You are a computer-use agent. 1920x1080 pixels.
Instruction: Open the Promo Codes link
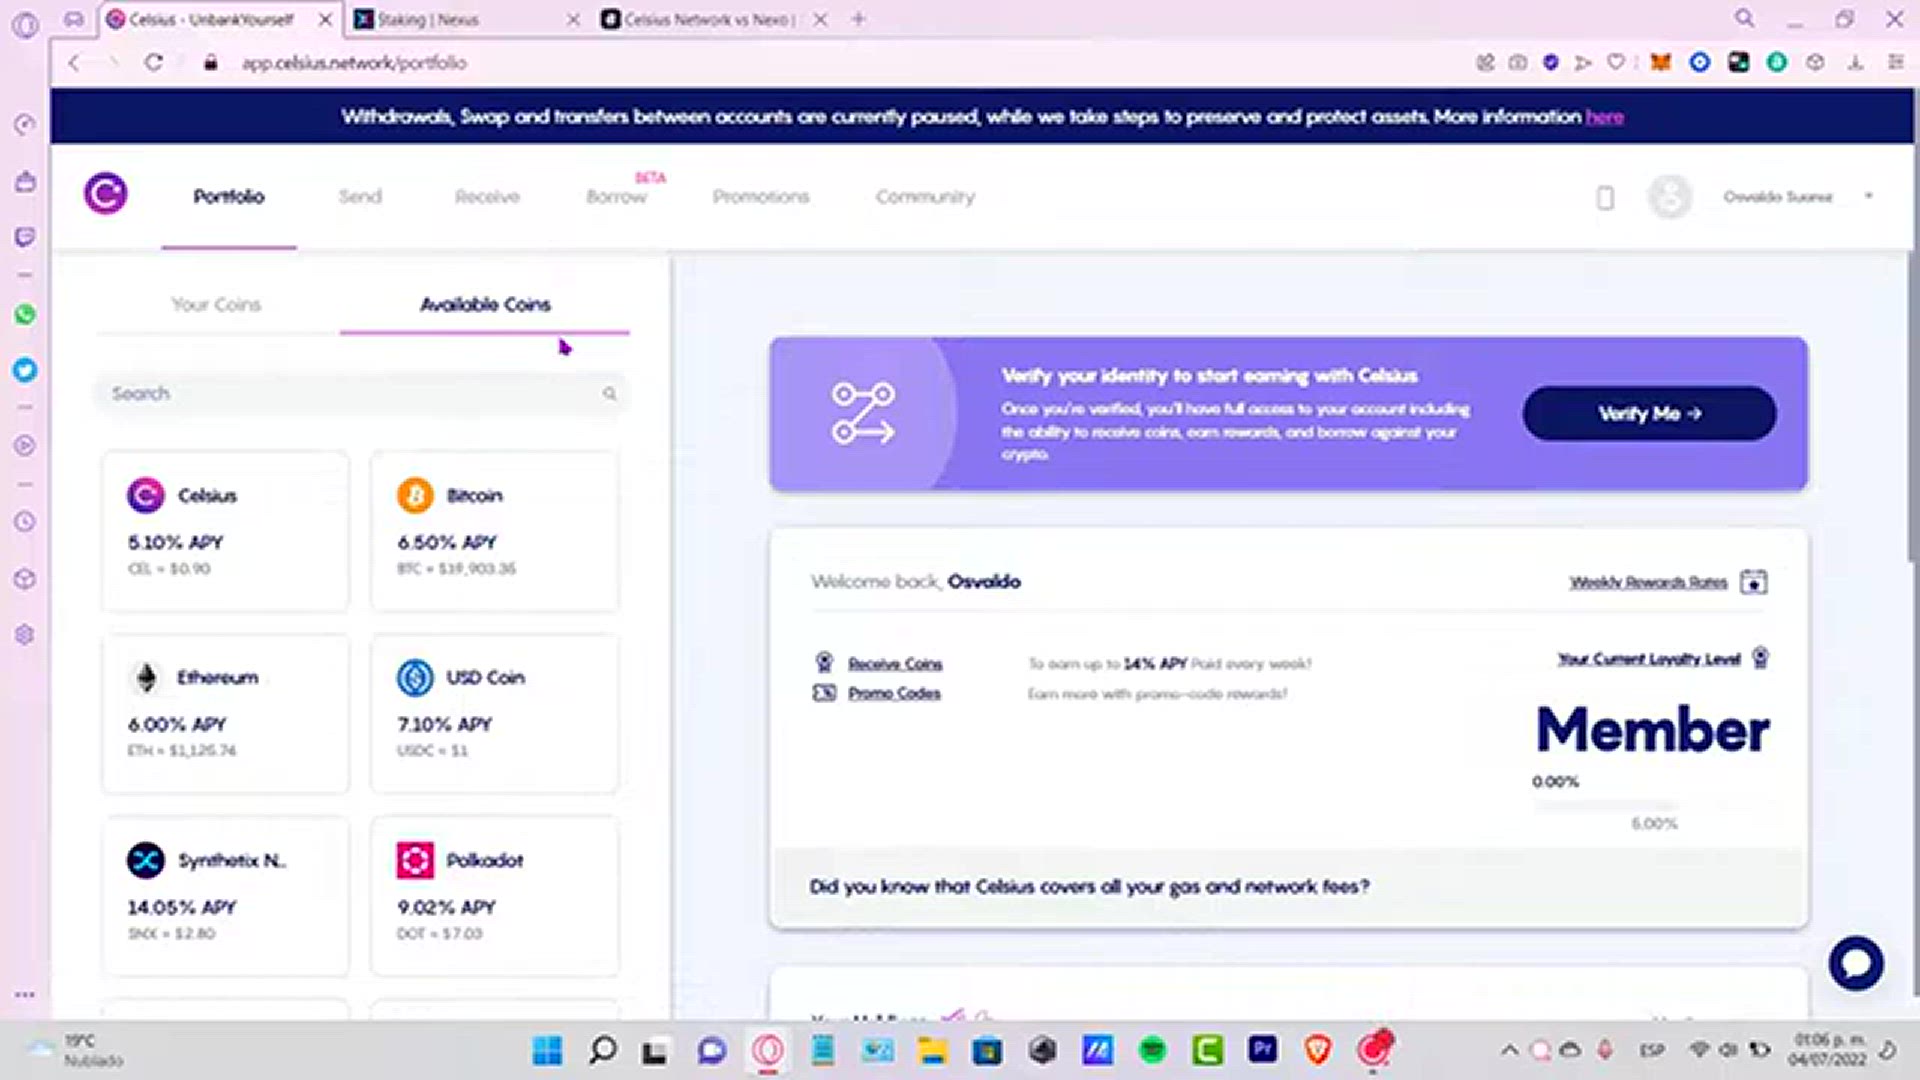tap(894, 693)
